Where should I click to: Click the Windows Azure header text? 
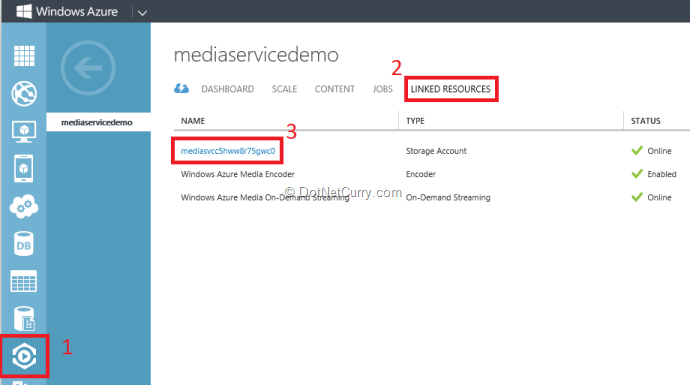[77, 11]
